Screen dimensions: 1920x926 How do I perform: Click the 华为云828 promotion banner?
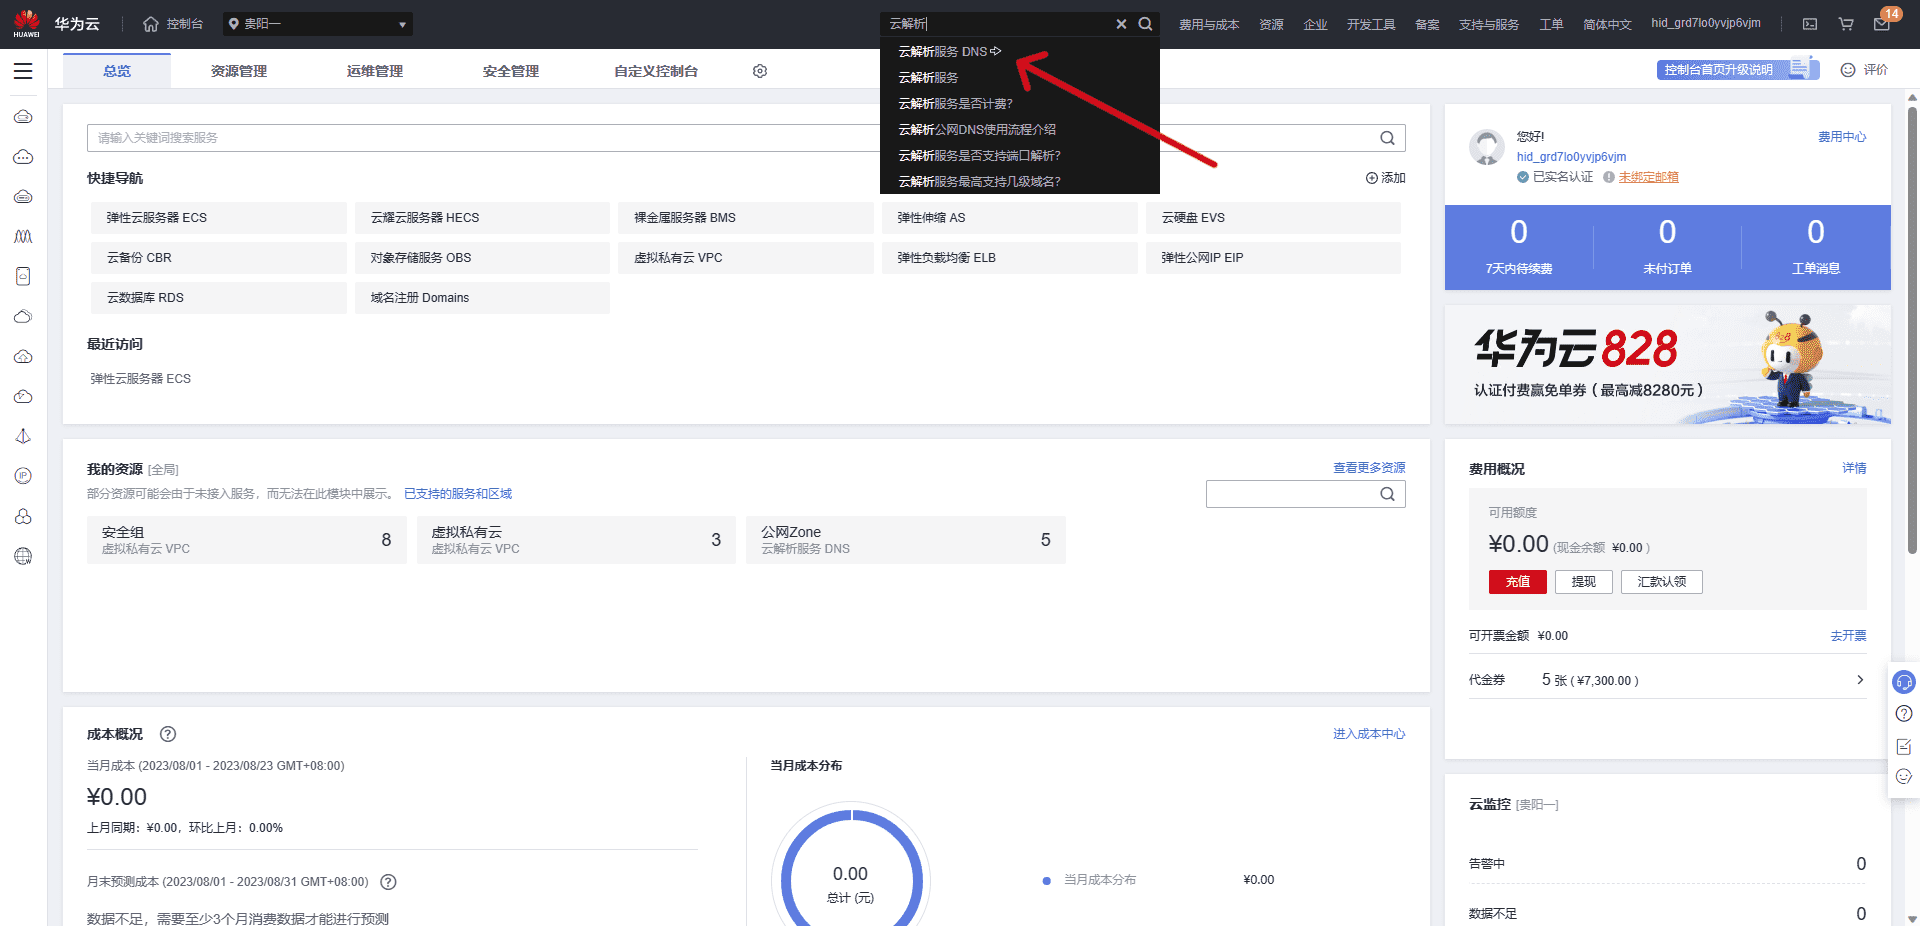pyautogui.click(x=1668, y=365)
